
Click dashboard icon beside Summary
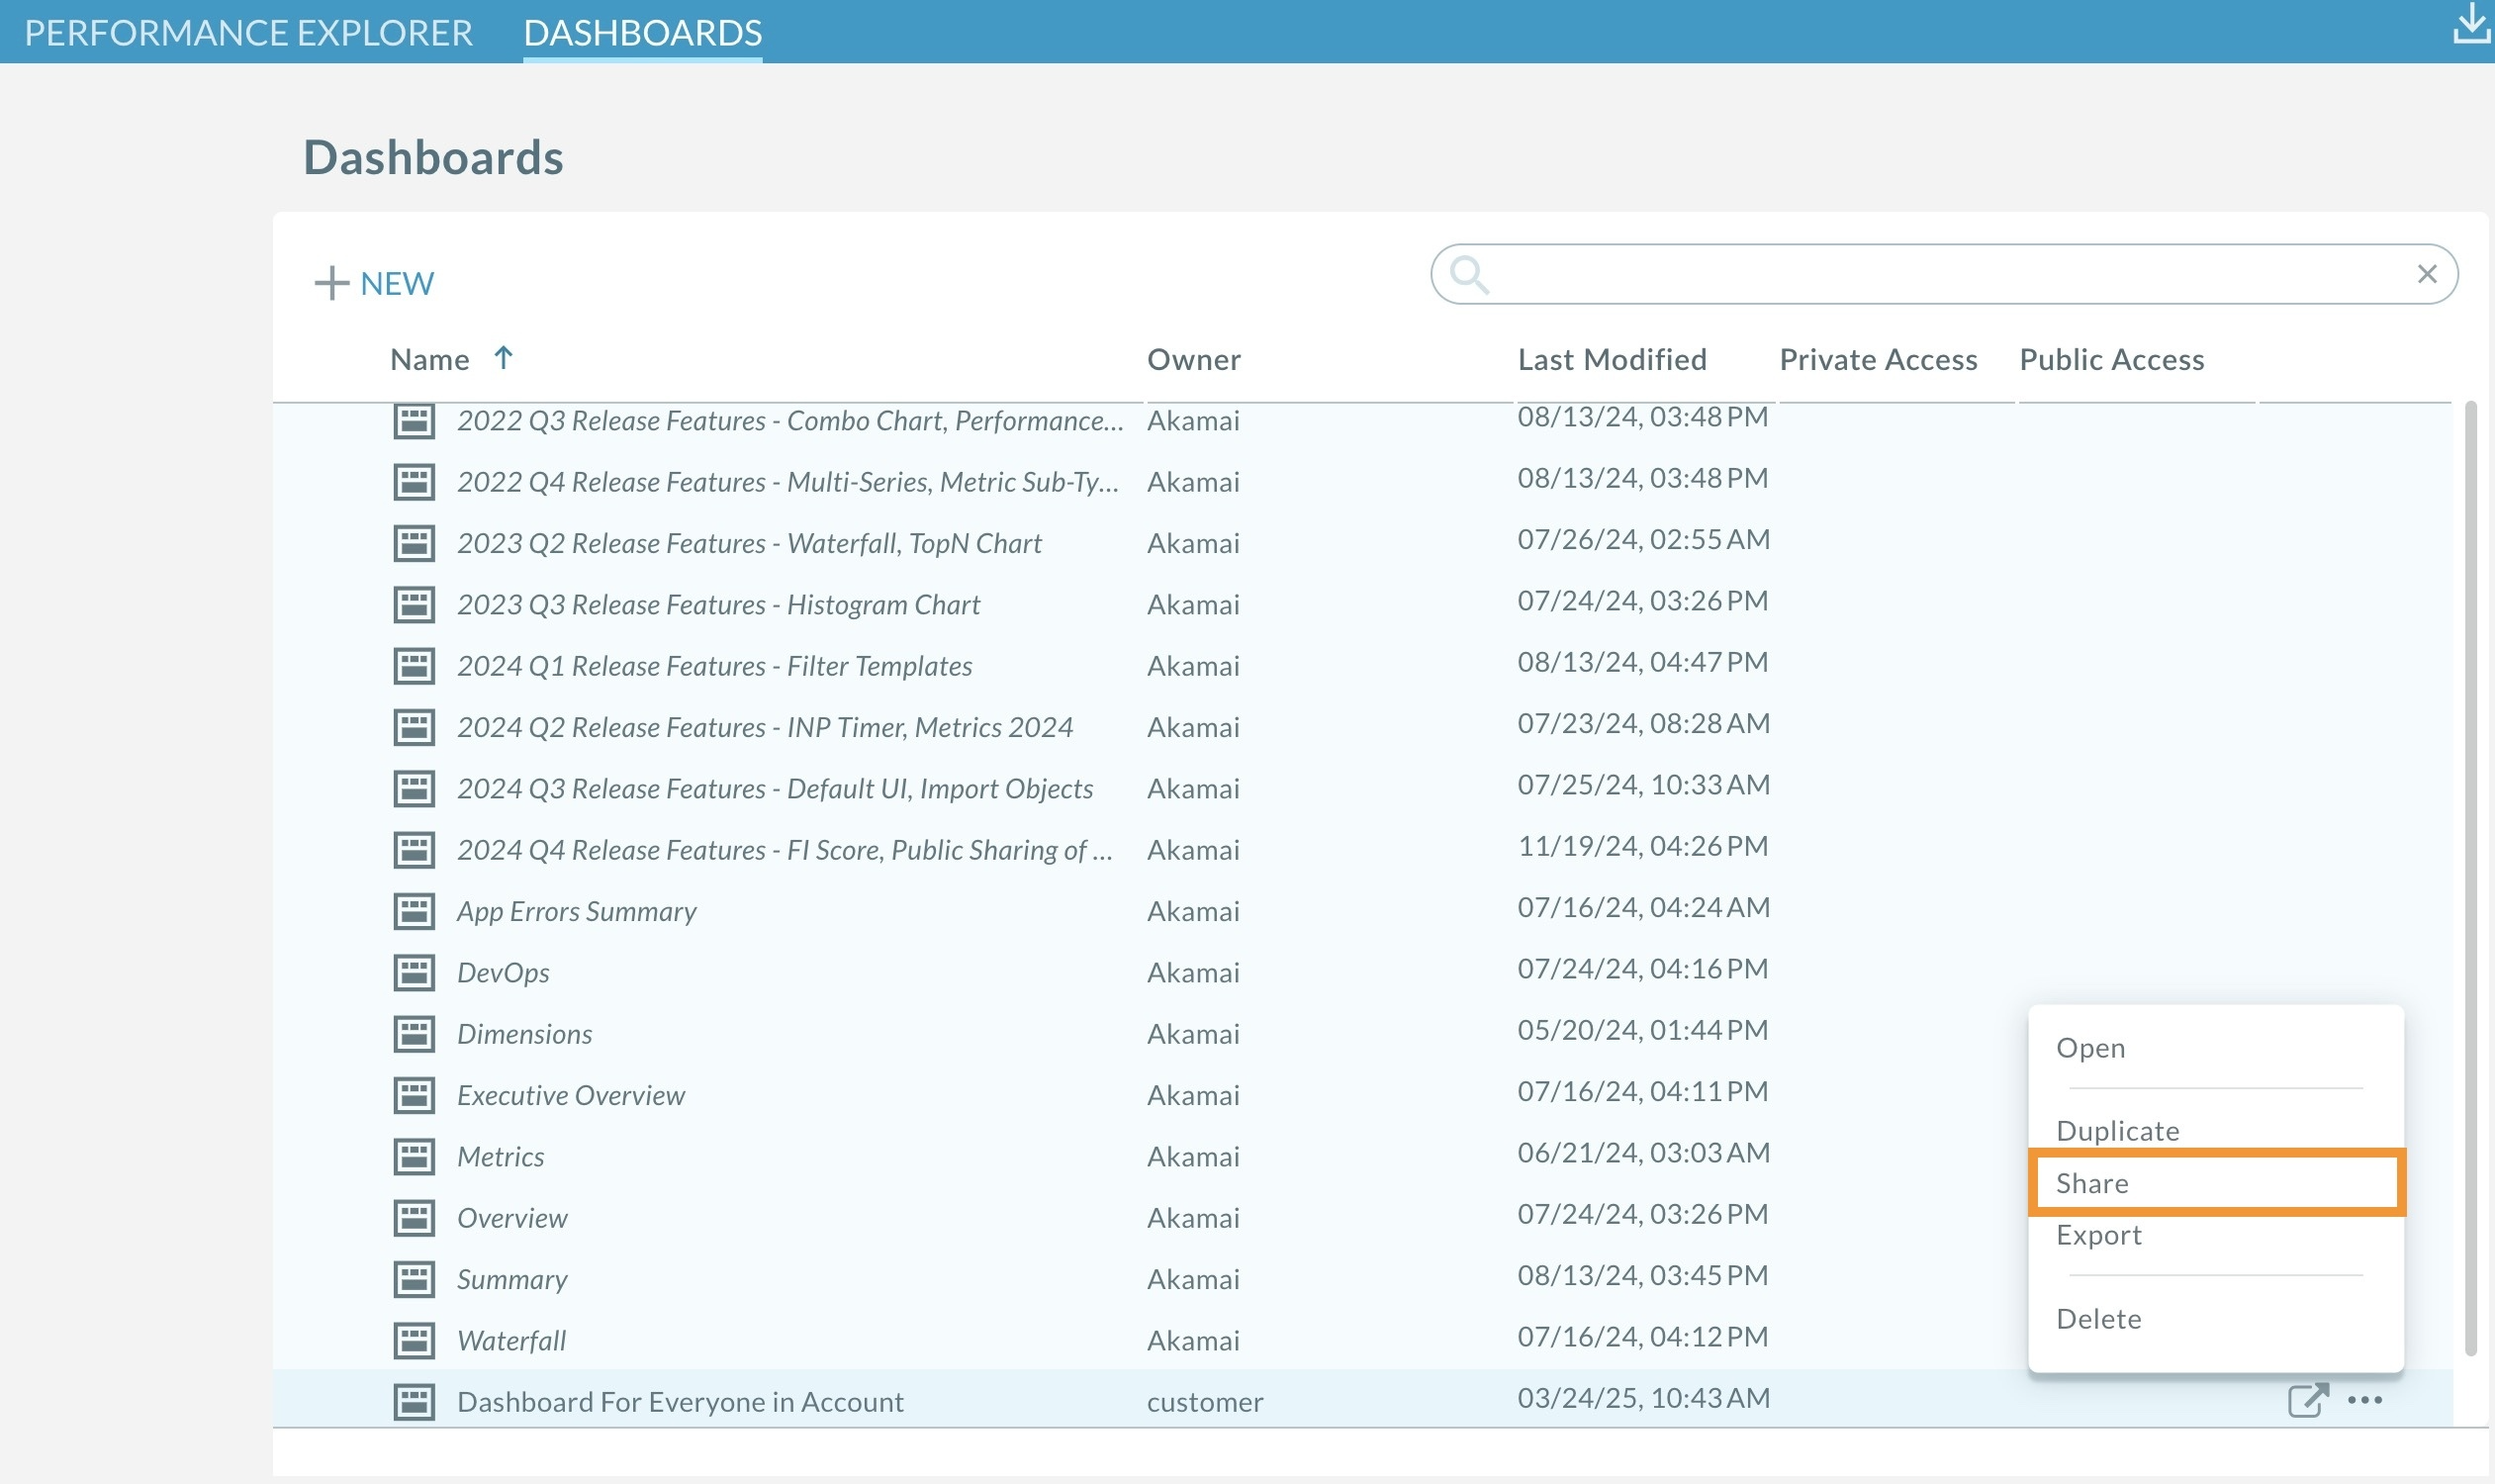pyautogui.click(x=414, y=1279)
